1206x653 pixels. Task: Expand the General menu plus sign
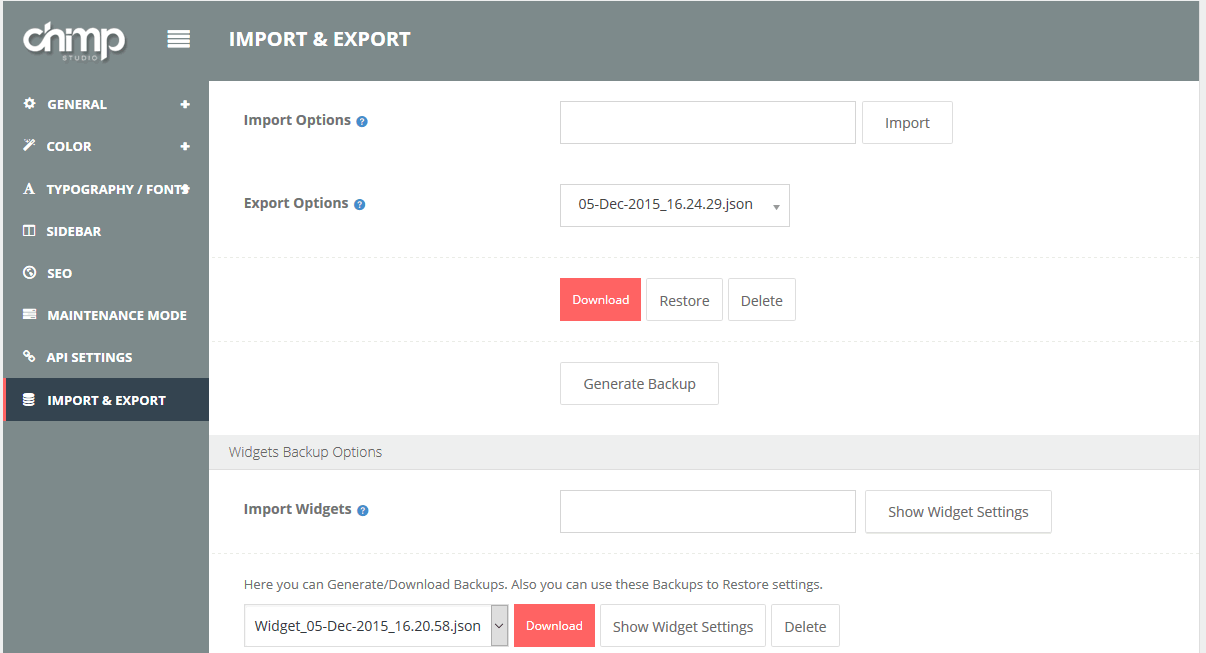185,104
